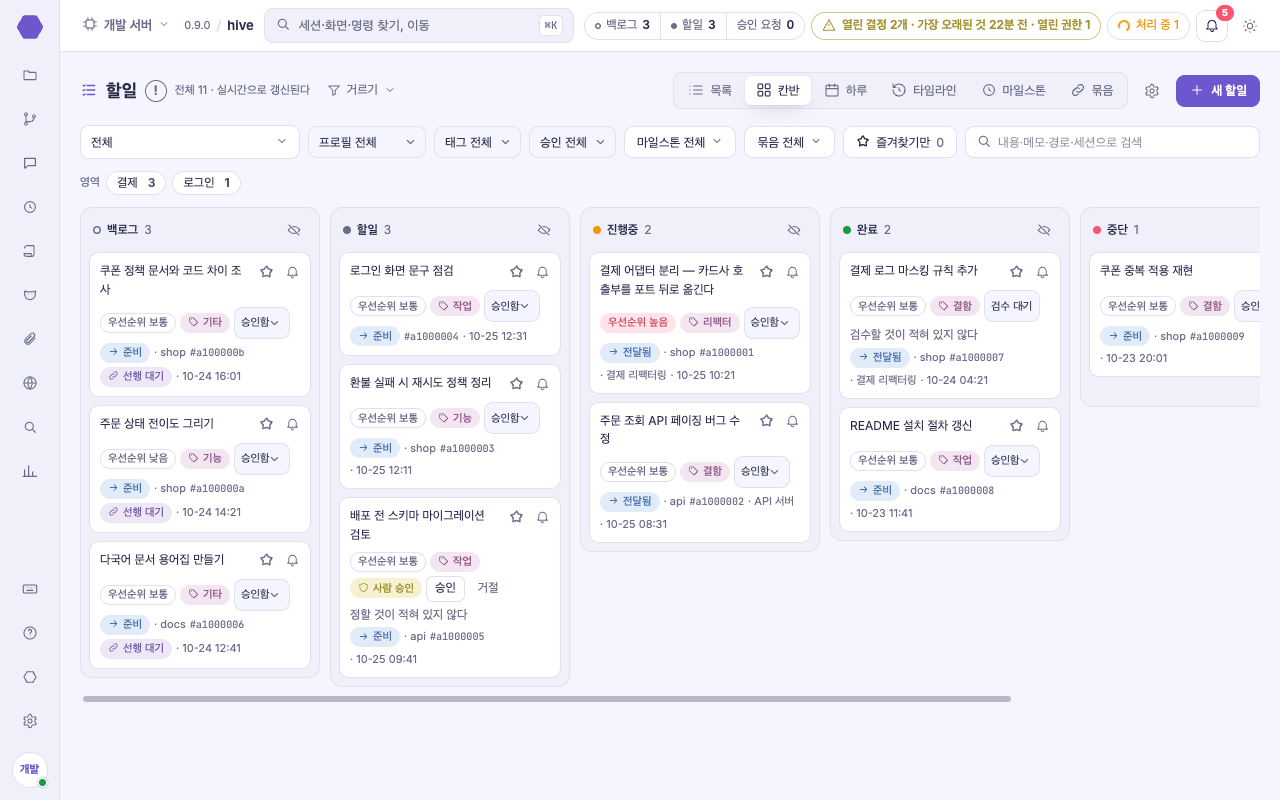1280x800 pixels.
Task: Switch theme with the sun icon
Action: click(1250, 25)
